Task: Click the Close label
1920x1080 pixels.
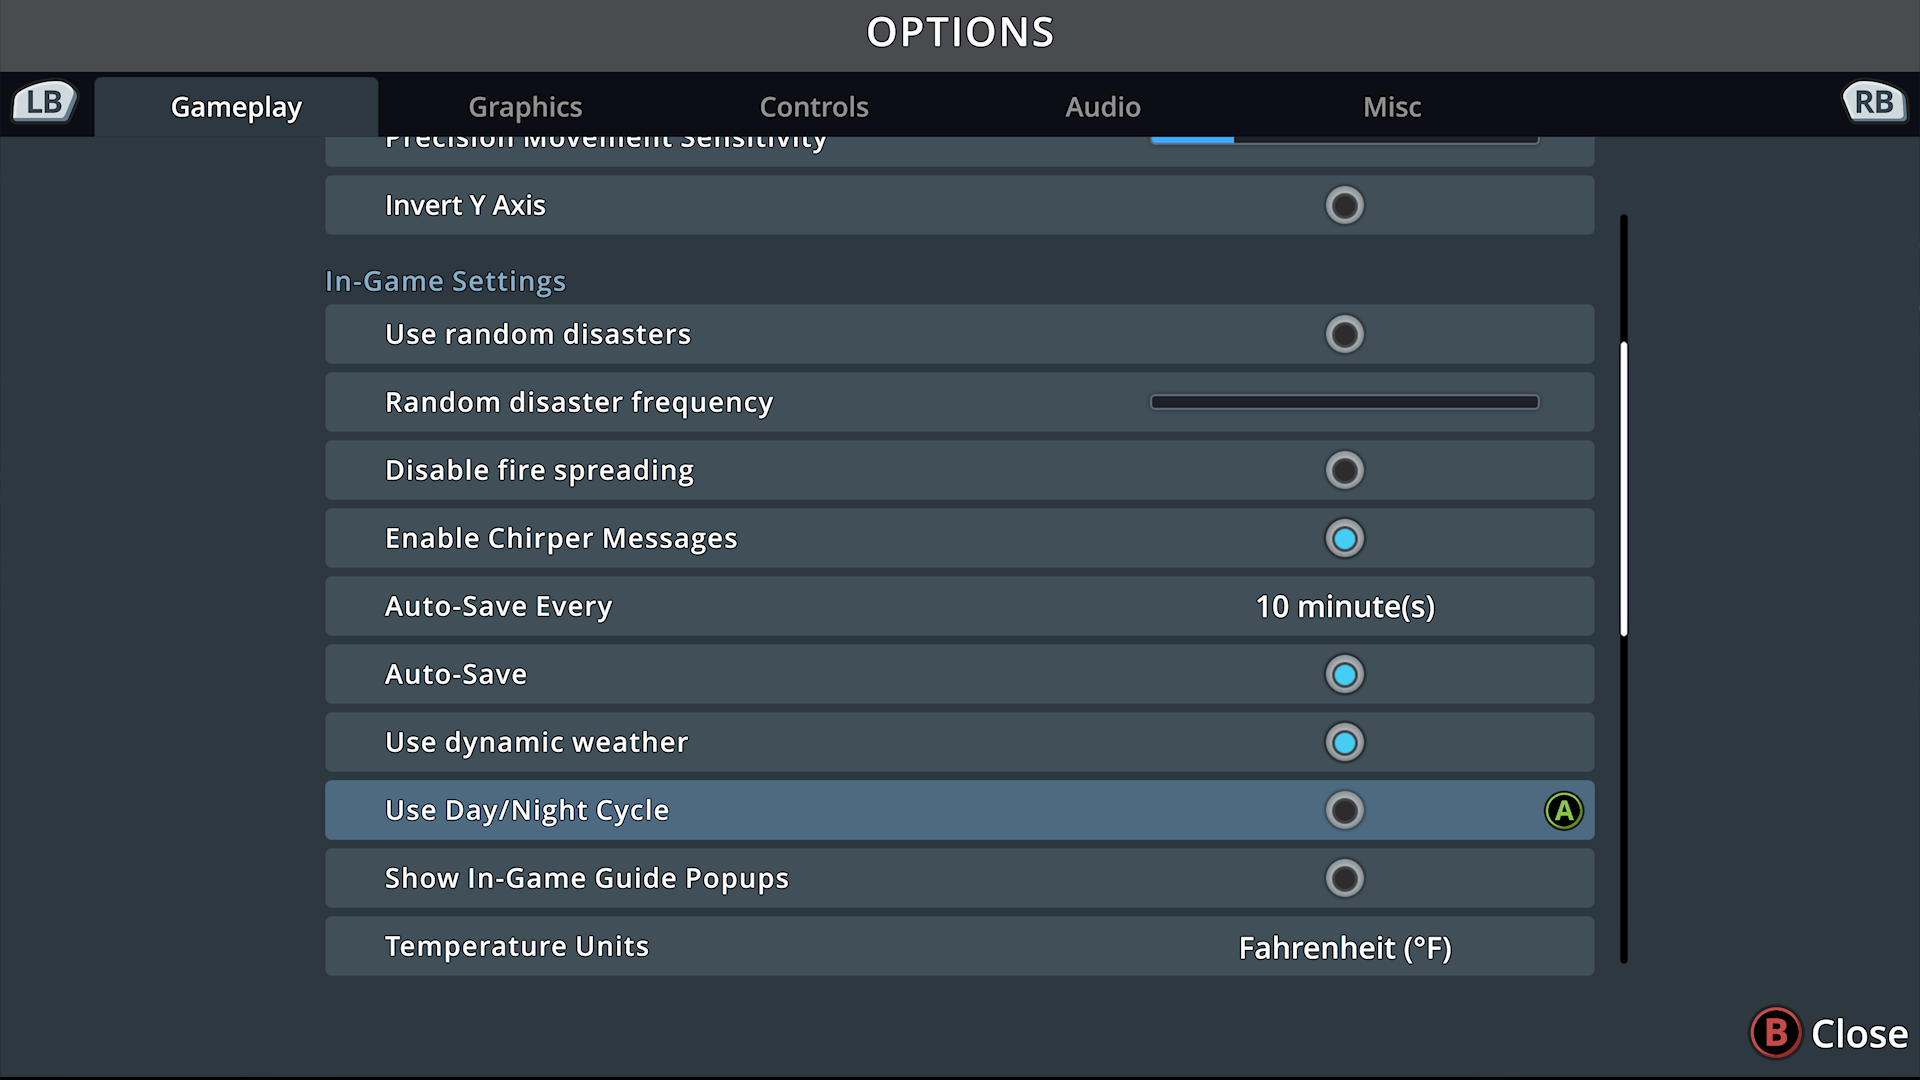Action: (x=1859, y=1034)
